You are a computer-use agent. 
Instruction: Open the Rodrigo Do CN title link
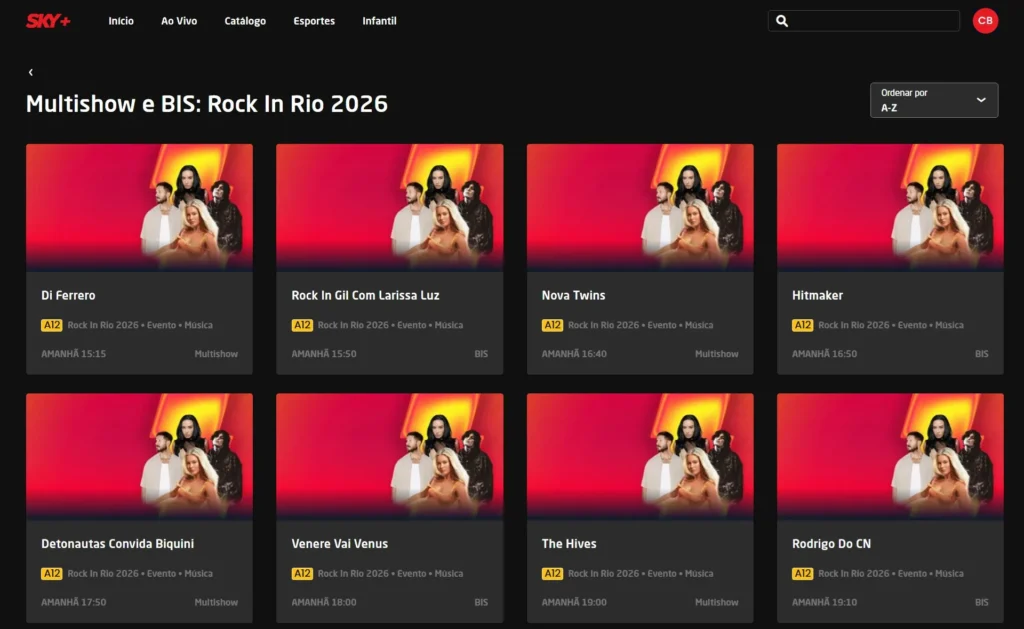831,543
